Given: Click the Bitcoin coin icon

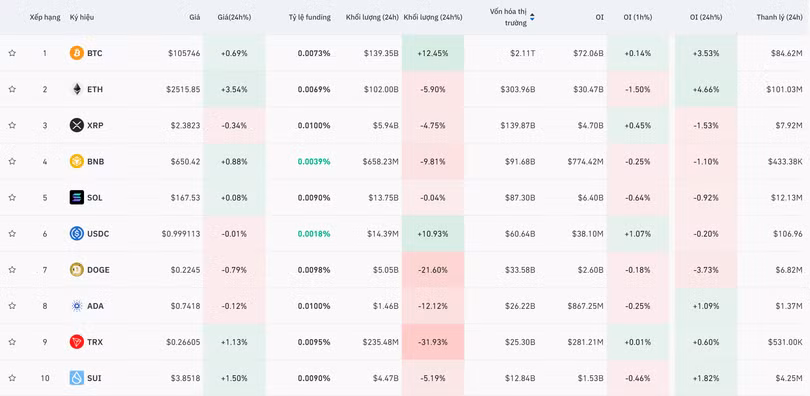Looking at the screenshot, I should pos(76,53).
